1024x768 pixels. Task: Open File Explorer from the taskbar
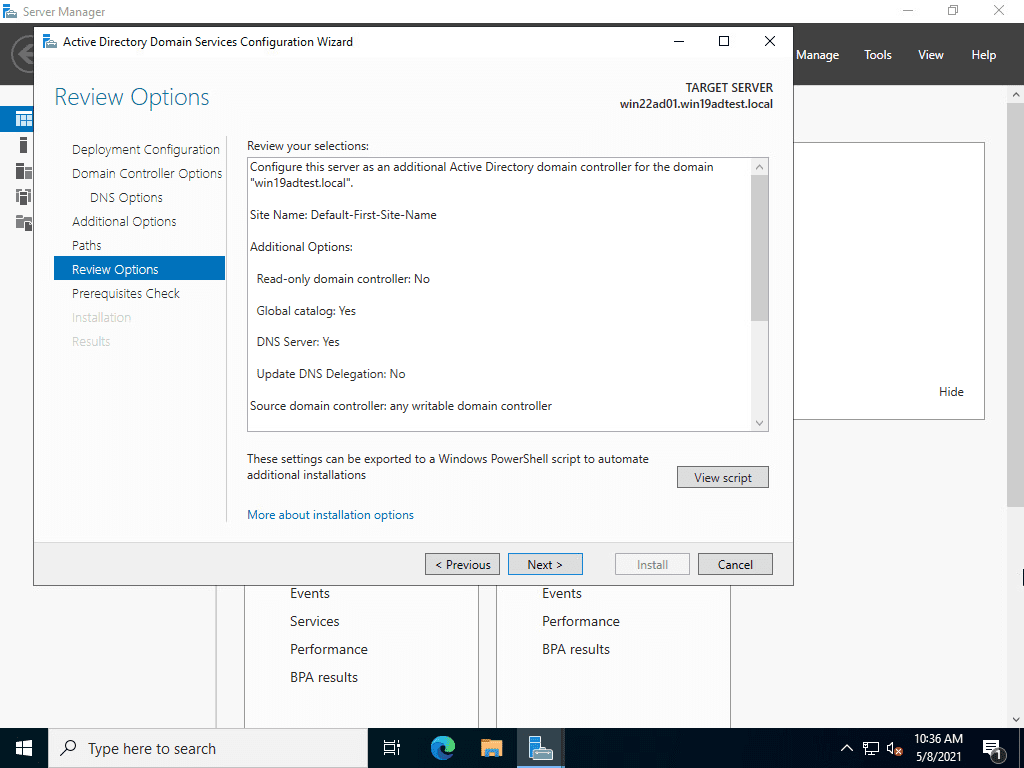pyautogui.click(x=491, y=747)
